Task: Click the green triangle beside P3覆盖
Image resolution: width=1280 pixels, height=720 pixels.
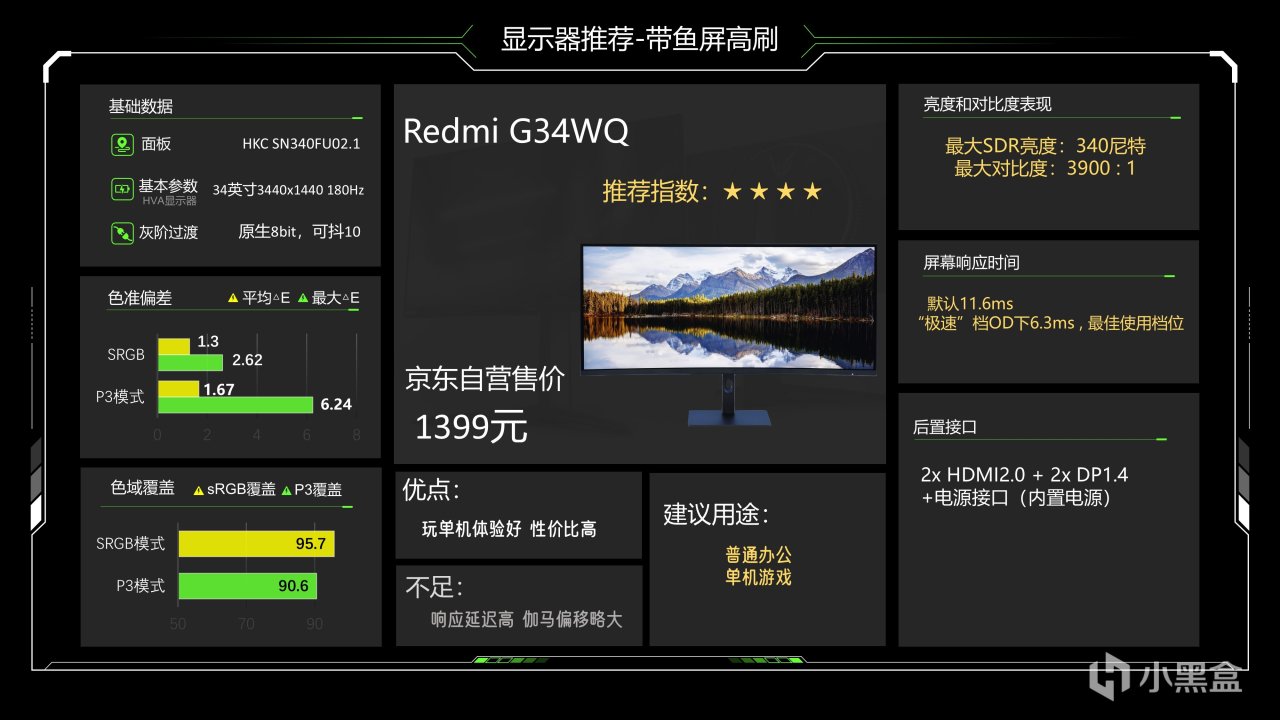Action: (287, 490)
